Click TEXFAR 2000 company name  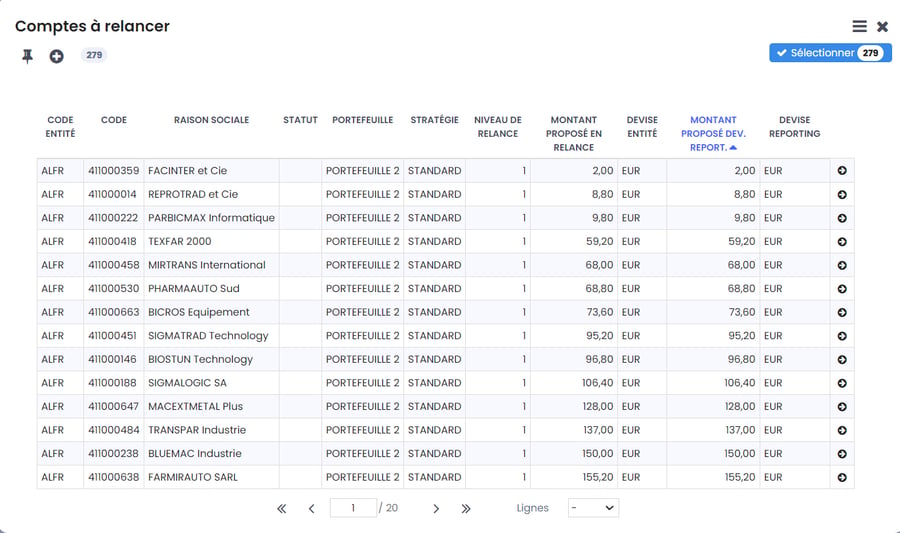click(180, 242)
